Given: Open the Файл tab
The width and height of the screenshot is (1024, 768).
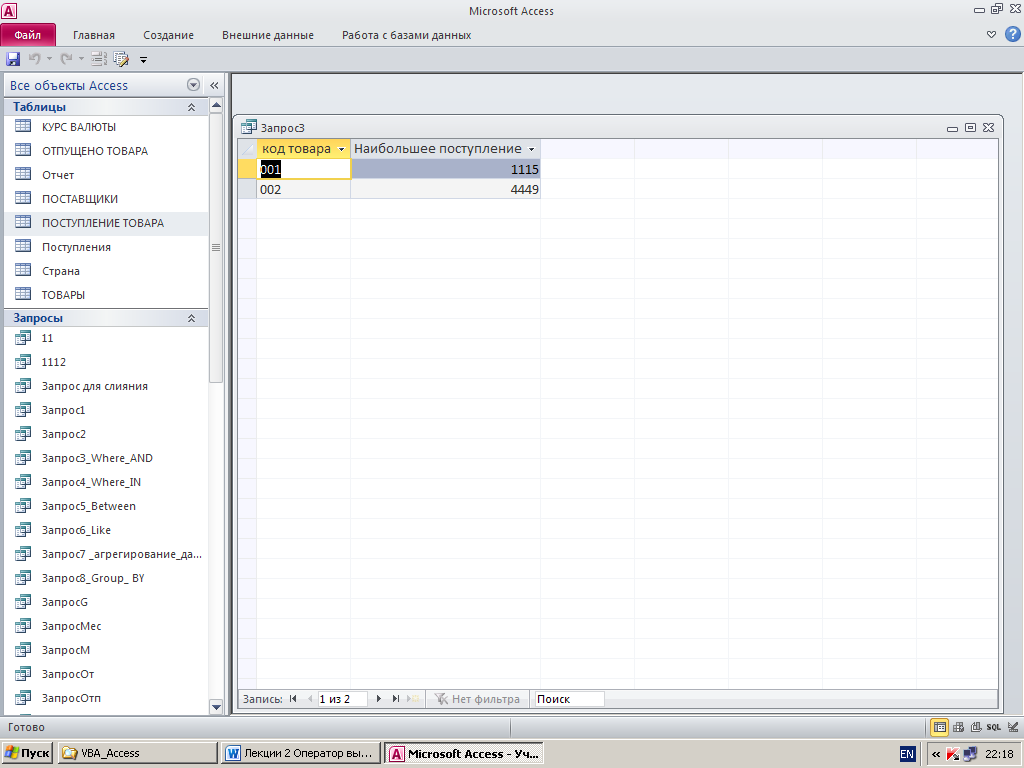Looking at the screenshot, I should pyautogui.click(x=28, y=35).
